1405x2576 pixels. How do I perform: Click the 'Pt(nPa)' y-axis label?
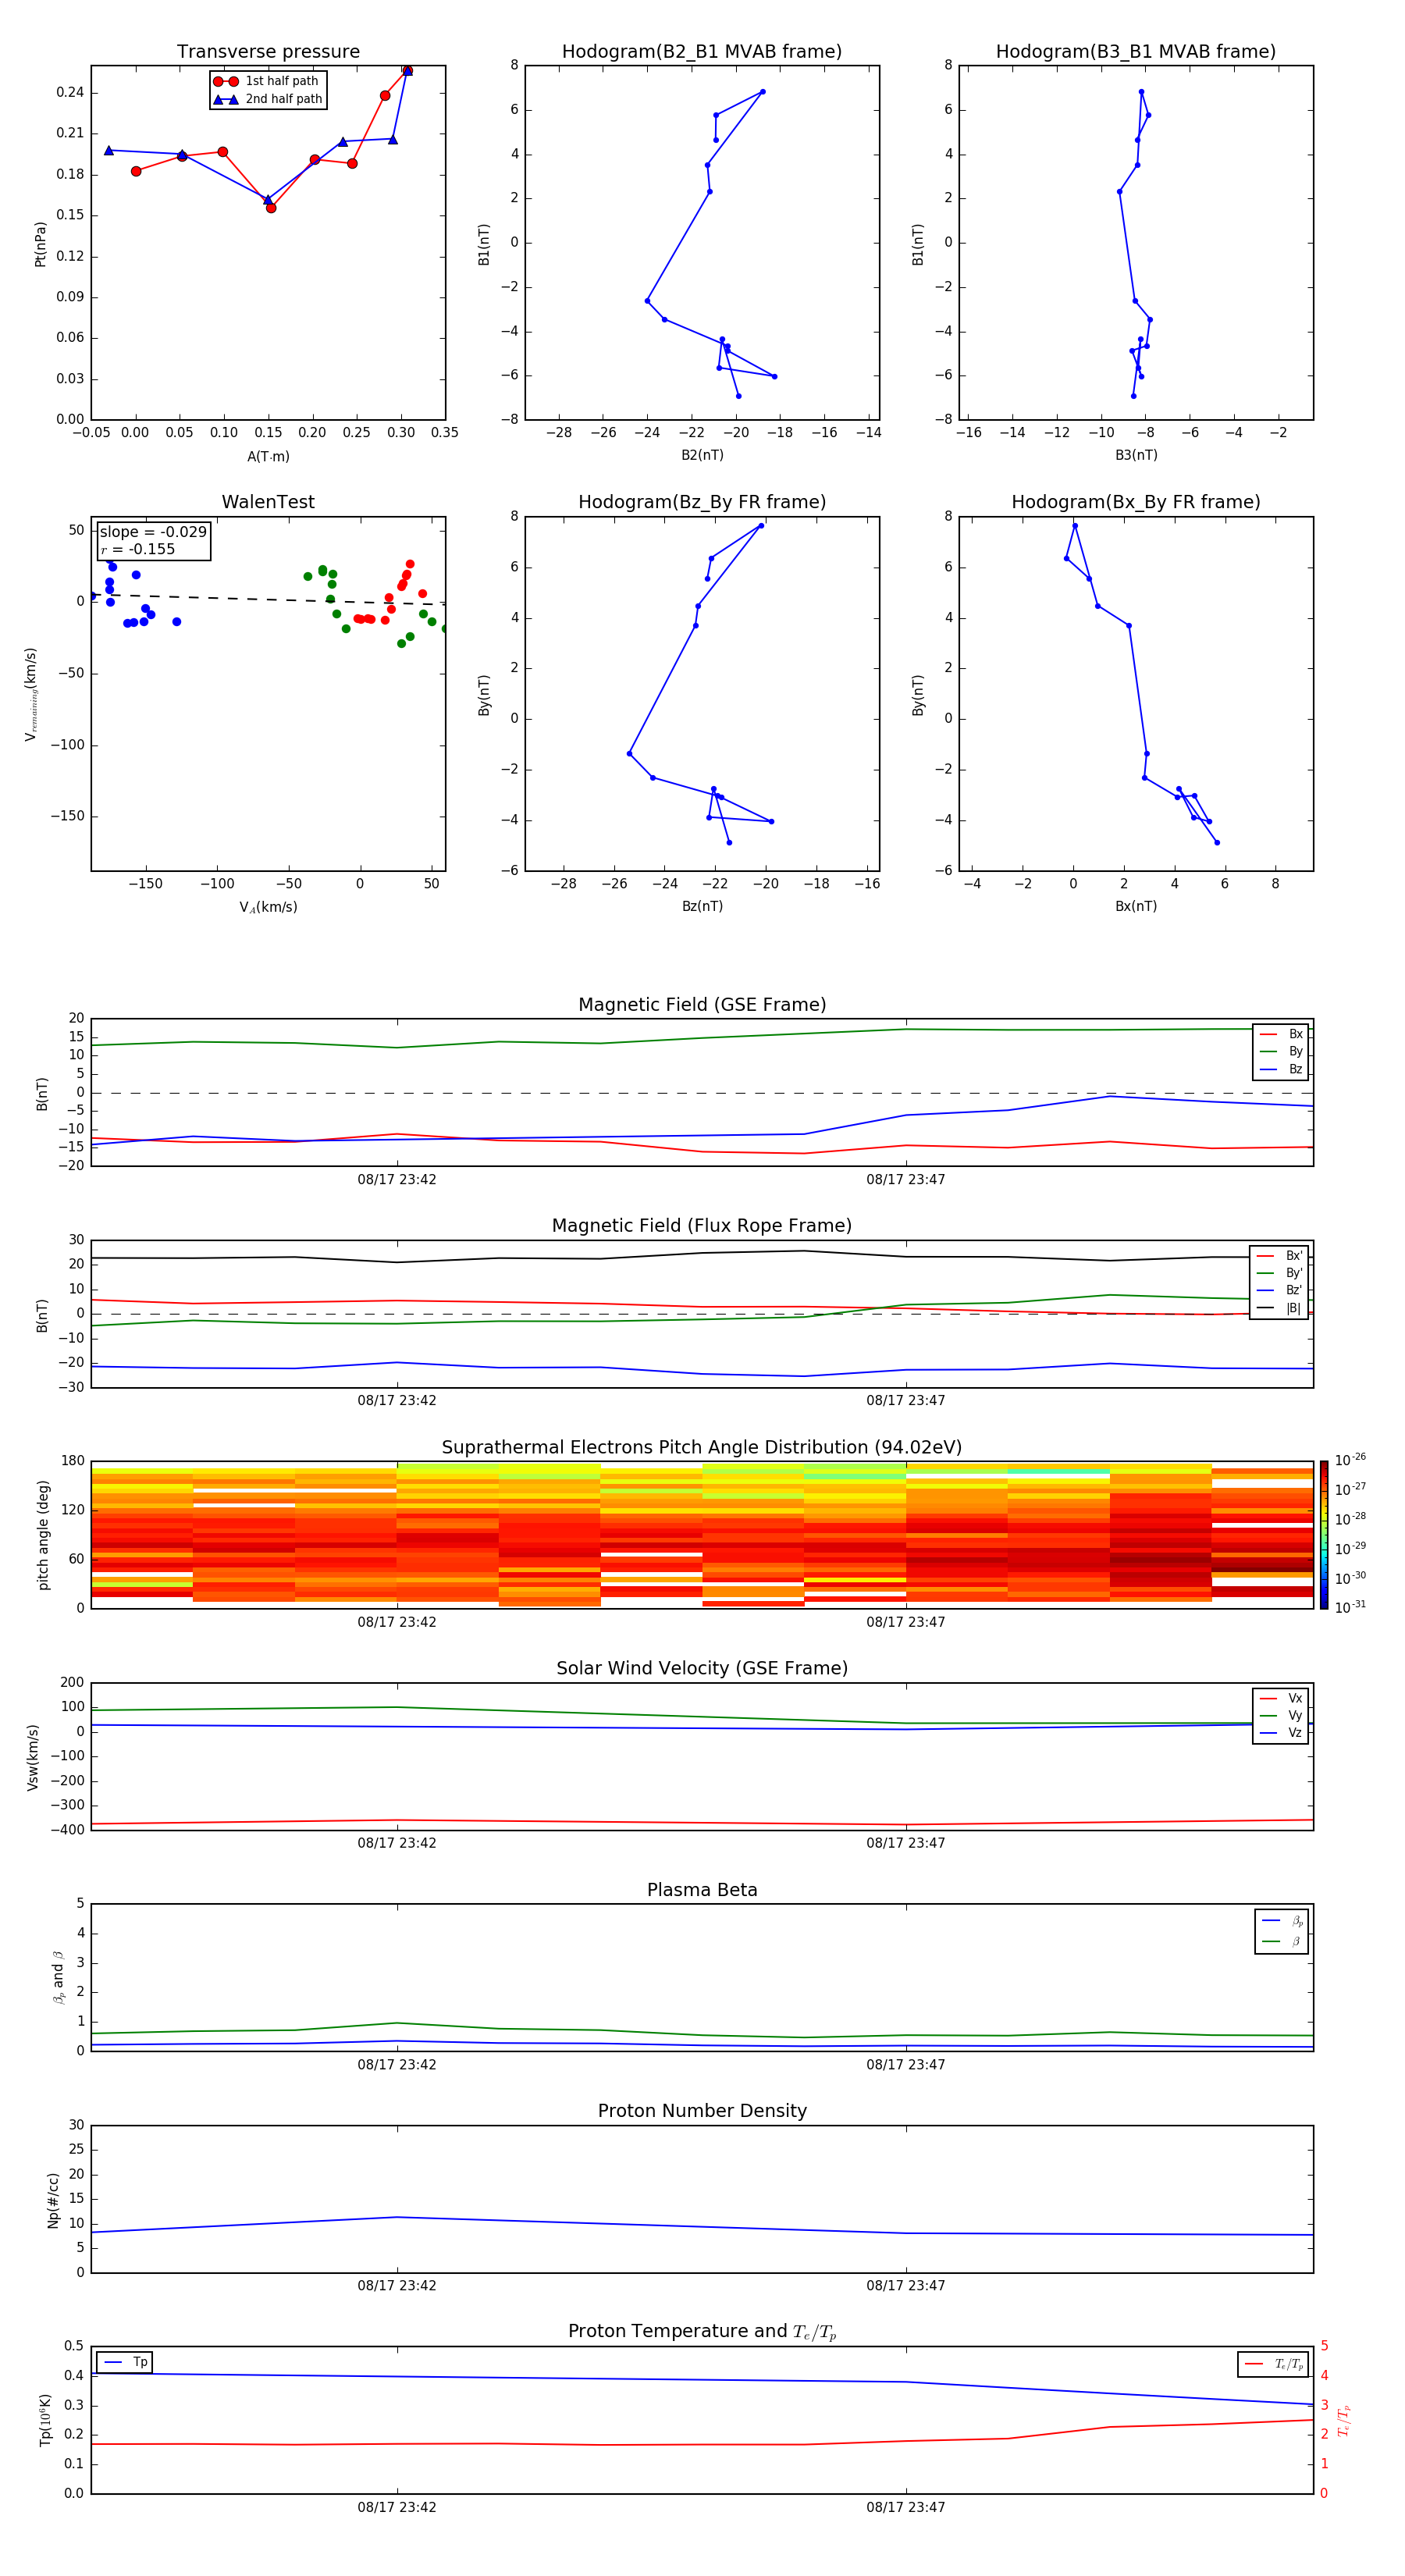(41, 244)
